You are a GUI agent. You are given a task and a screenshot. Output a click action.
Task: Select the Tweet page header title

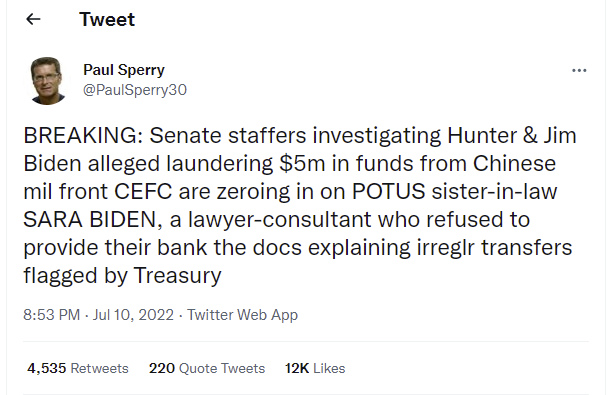107,19
